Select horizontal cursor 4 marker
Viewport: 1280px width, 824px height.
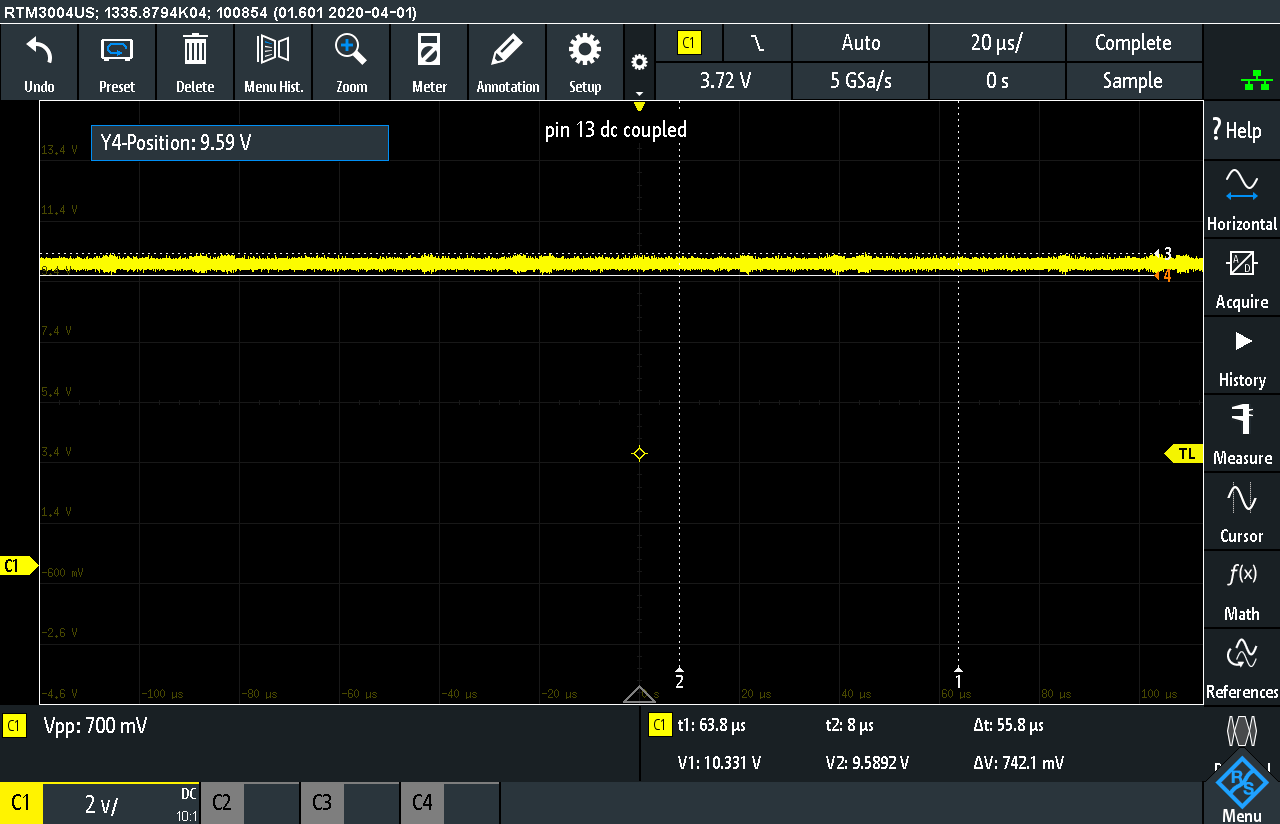1163,275
